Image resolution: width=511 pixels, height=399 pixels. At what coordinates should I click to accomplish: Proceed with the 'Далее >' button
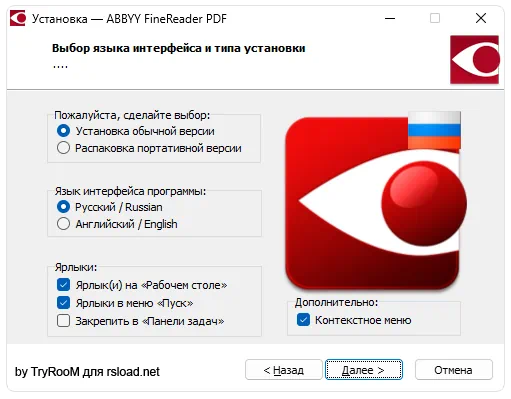pyautogui.click(x=364, y=370)
